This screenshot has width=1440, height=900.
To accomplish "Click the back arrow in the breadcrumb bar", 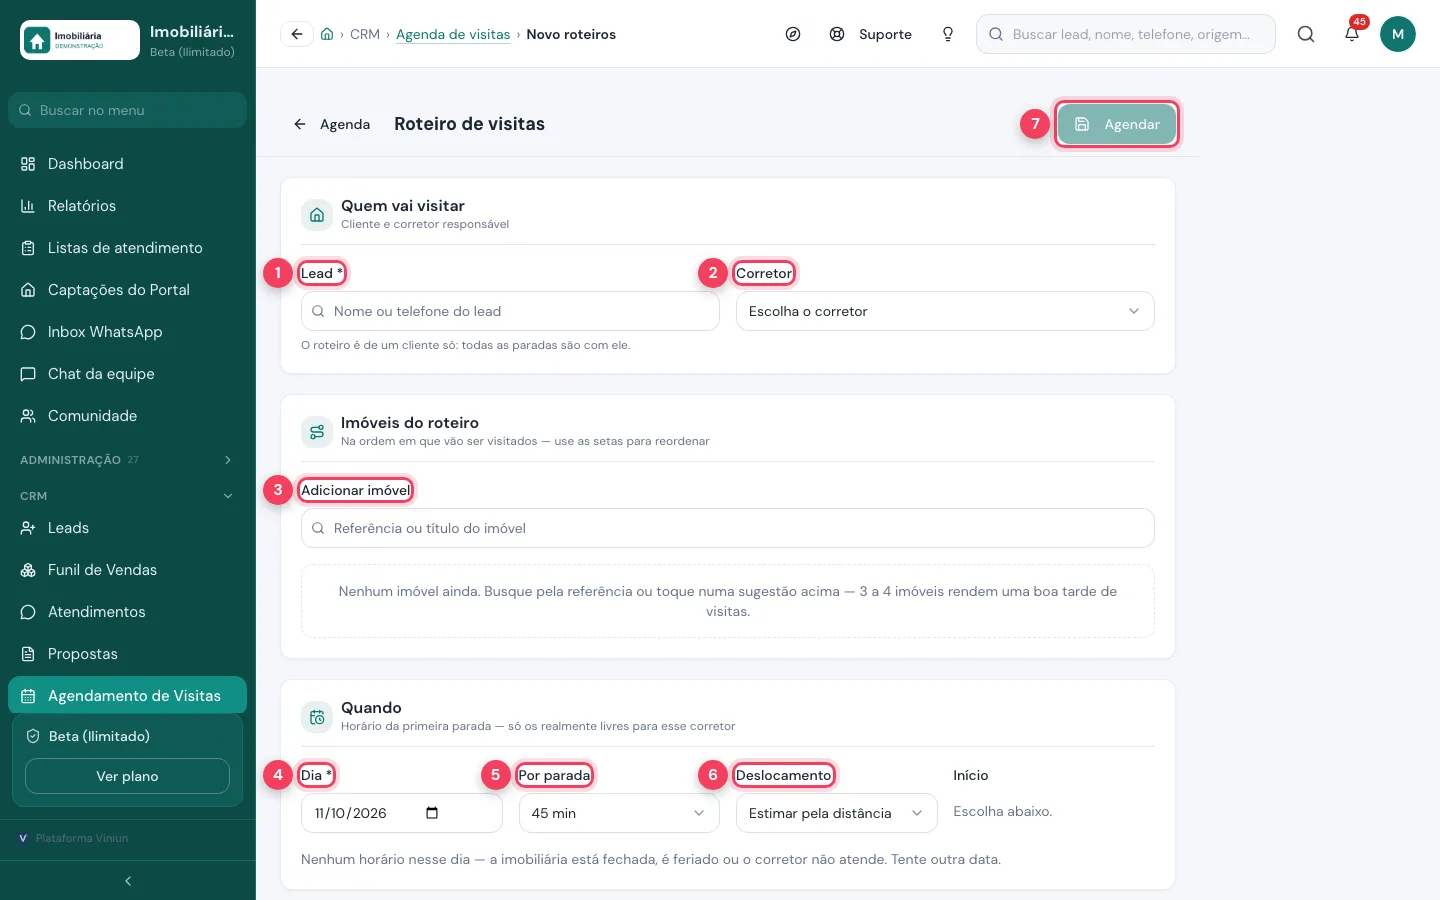I will click(297, 34).
